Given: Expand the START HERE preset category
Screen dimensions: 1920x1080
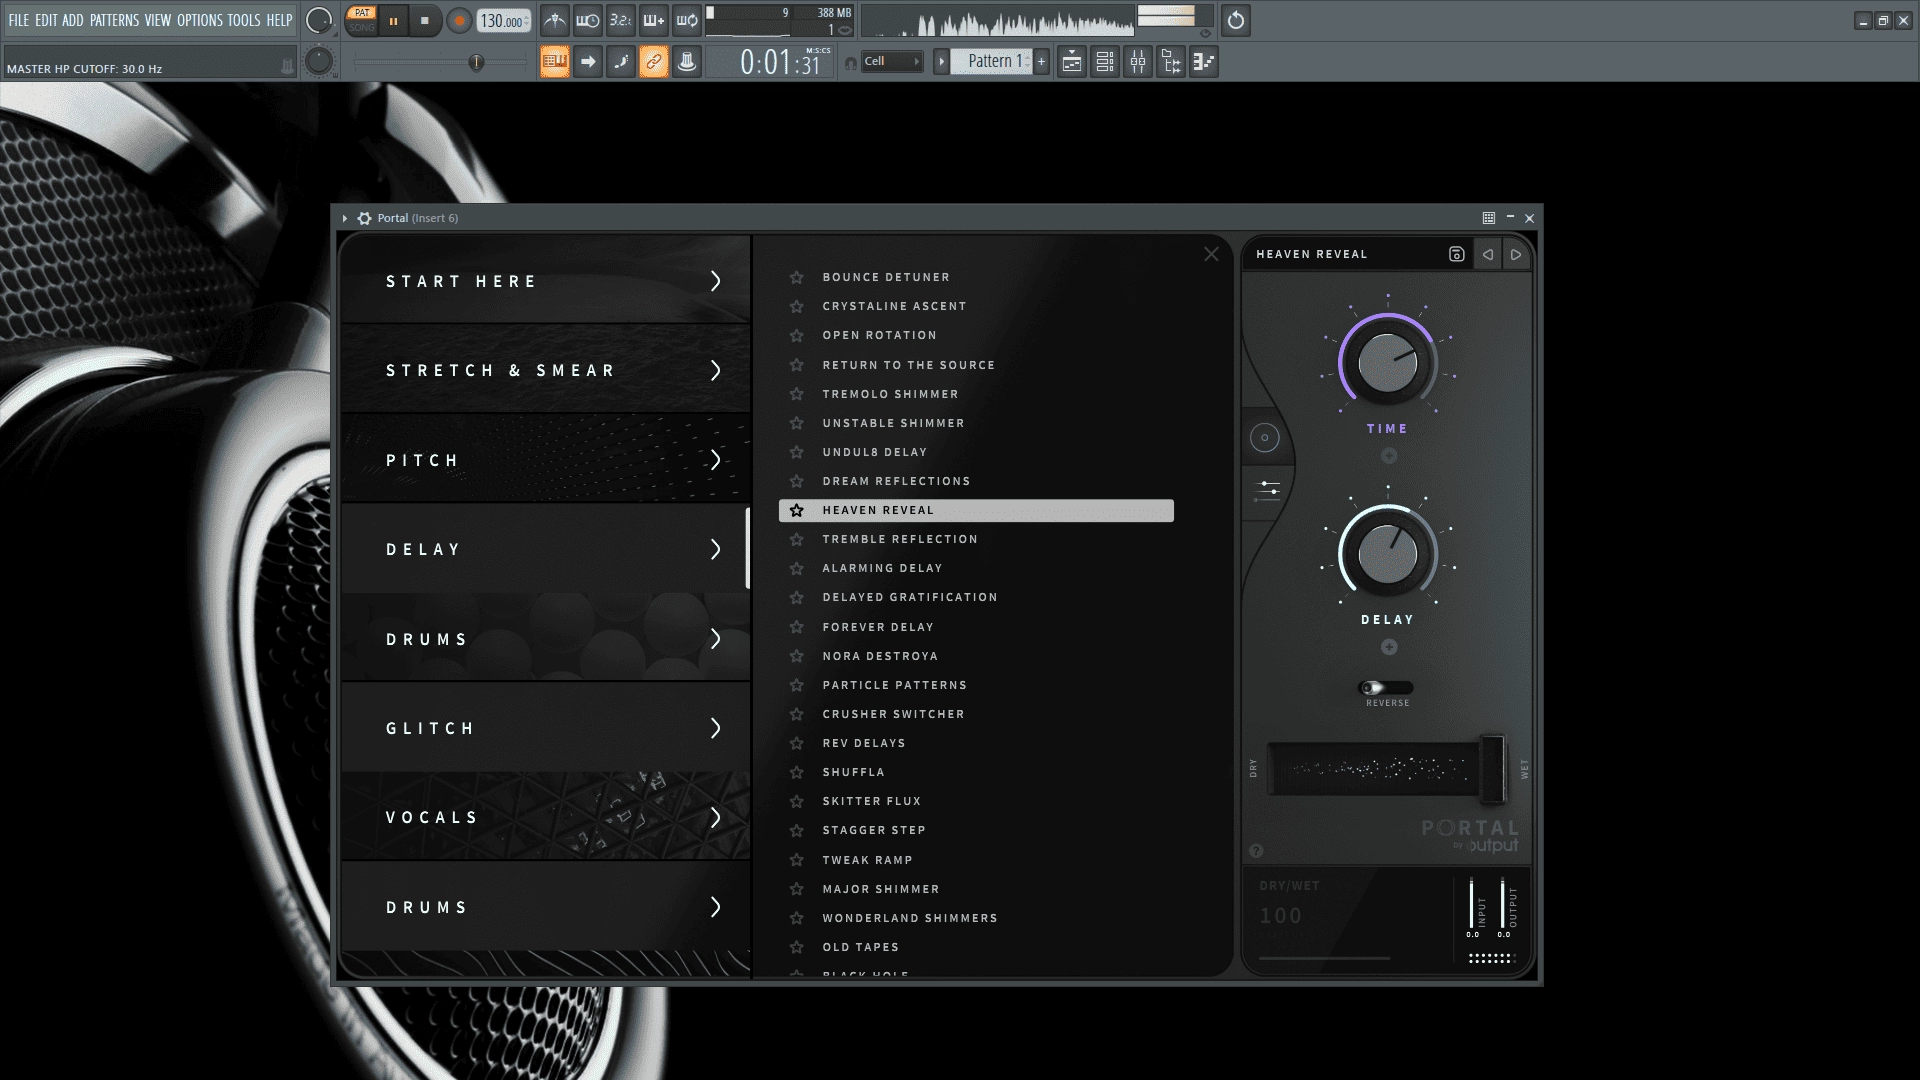Looking at the screenshot, I should 546,281.
